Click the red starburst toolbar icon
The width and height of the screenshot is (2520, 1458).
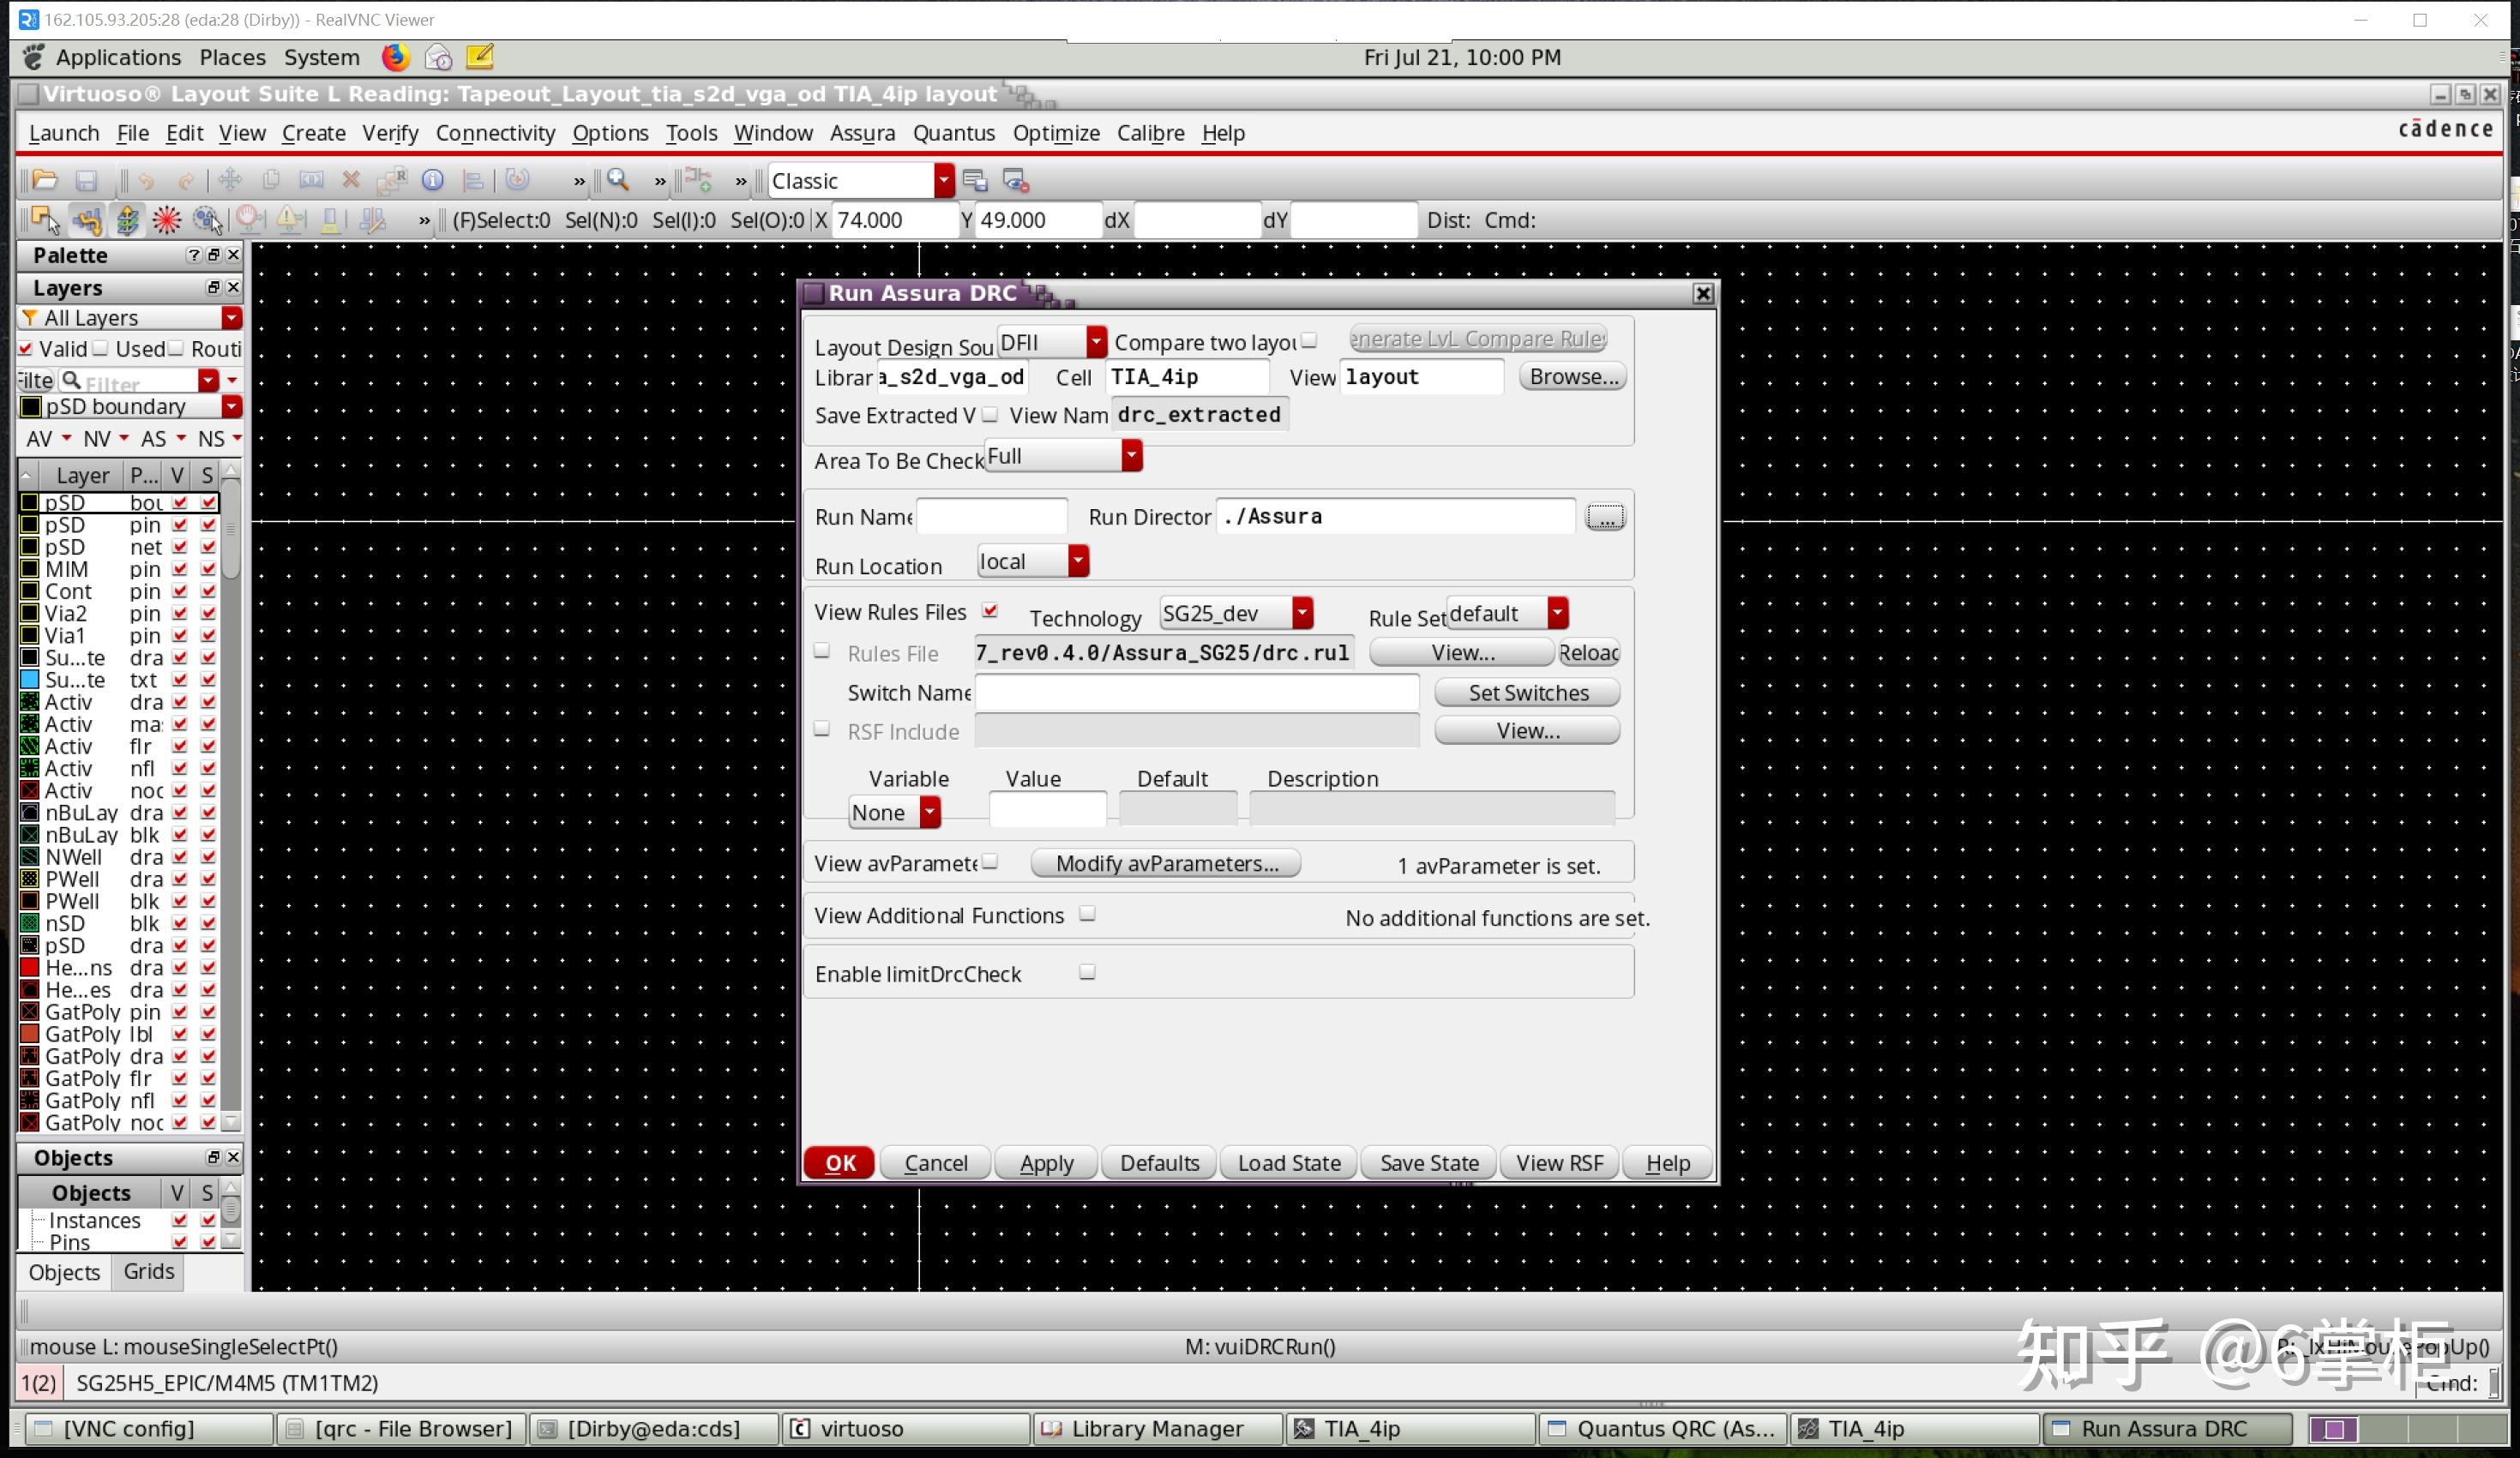(x=166, y=220)
